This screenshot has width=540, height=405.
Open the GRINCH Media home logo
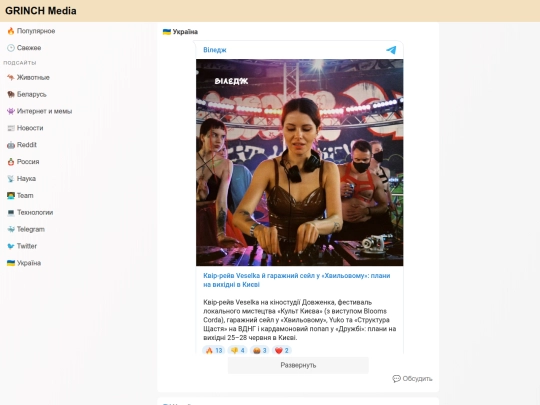(41, 11)
